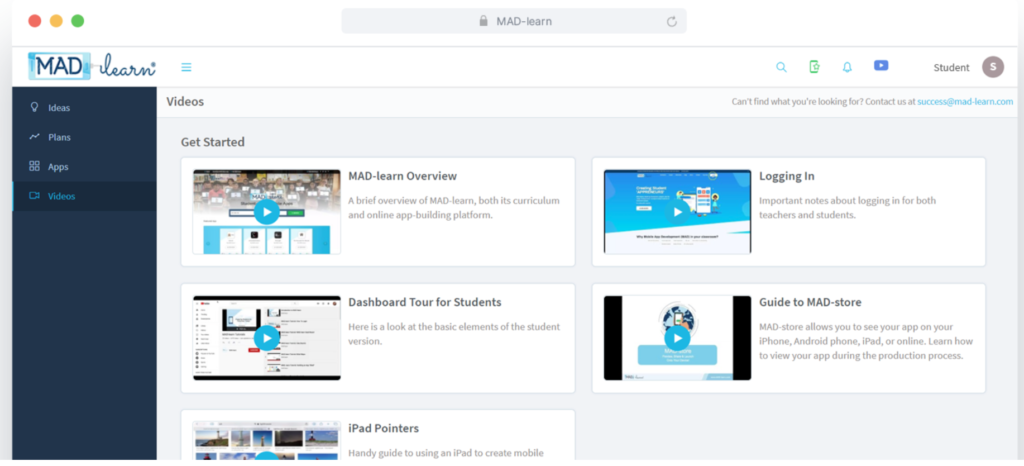
Task: Select Apps in the sidebar
Action: coord(58,167)
